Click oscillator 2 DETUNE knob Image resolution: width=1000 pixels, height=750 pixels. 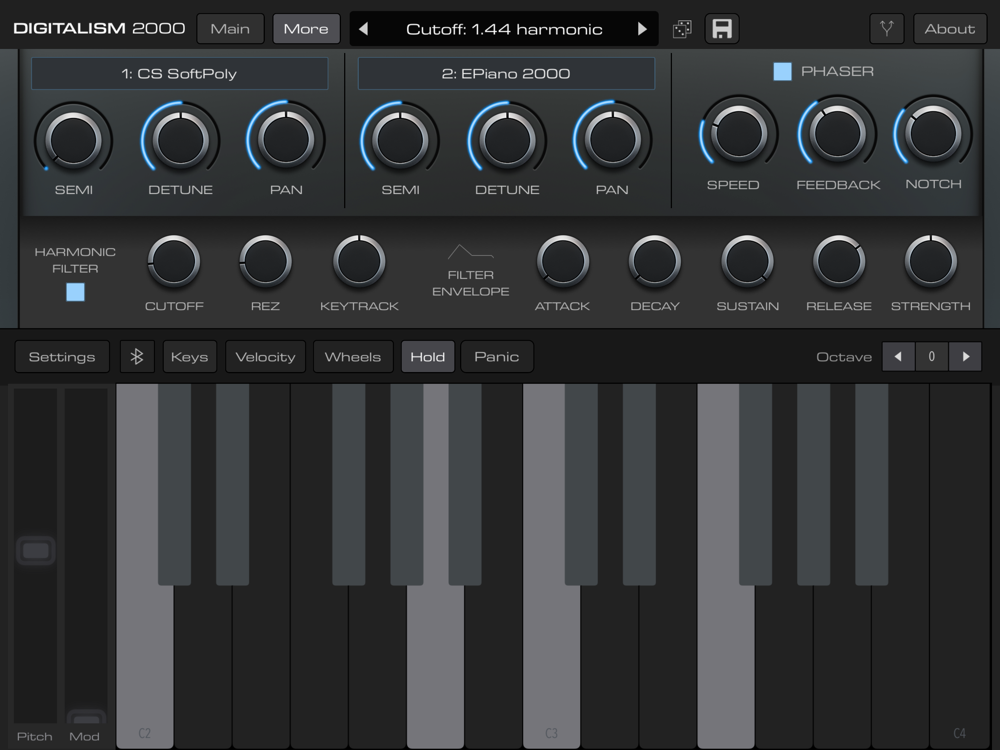tap(507, 139)
